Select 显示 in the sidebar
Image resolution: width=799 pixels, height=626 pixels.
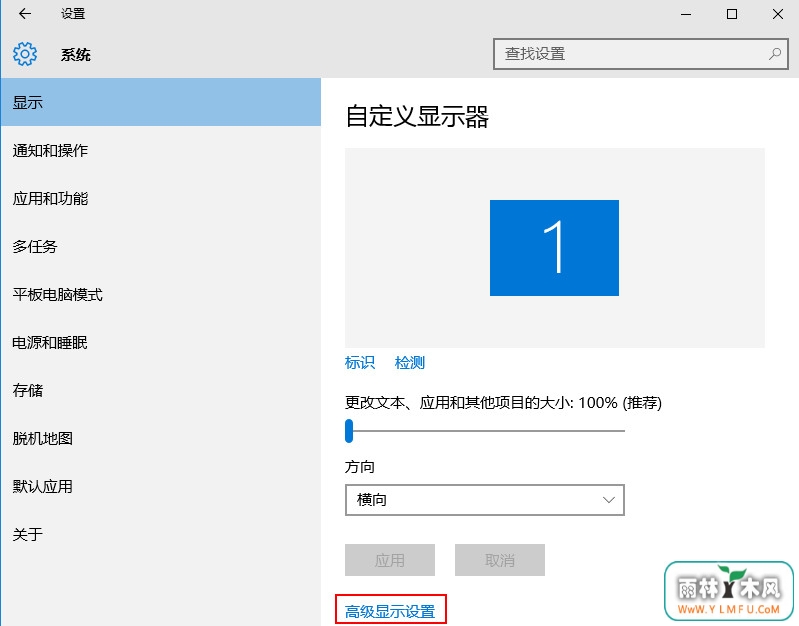click(x=161, y=102)
